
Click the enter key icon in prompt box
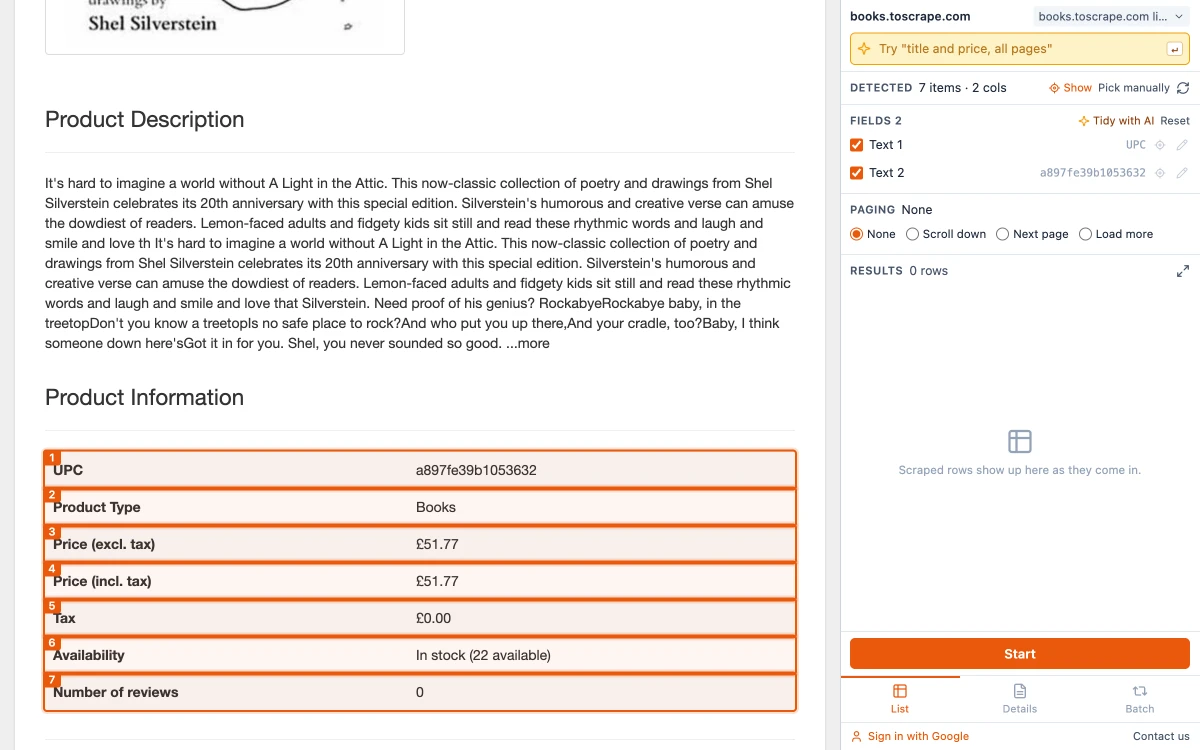[1174, 49]
